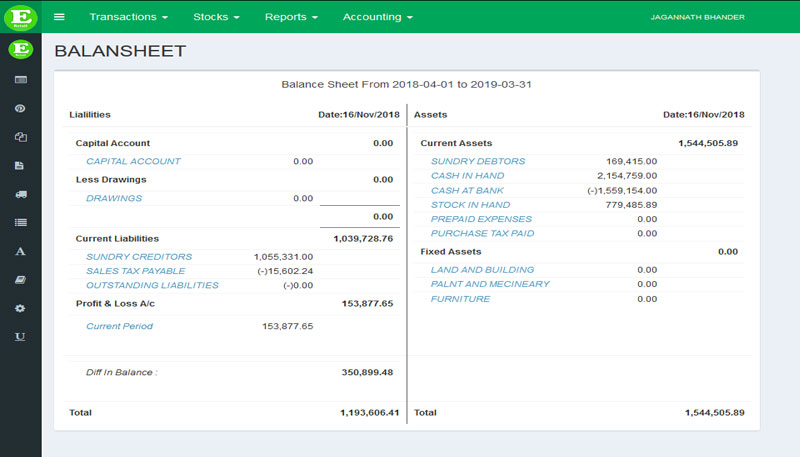Expand the Reports dropdown menu
The height and width of the screenshot is (457, 800).
(291, 17)
